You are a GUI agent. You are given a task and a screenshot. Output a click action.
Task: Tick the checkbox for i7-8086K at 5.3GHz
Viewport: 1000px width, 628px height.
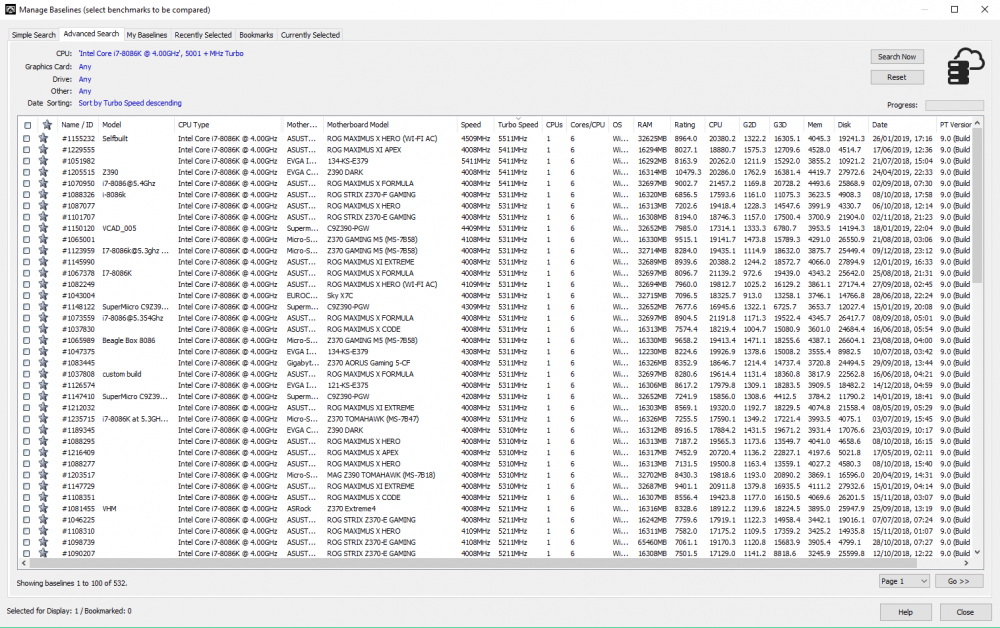pyautogui.click(x=27, y=419)
